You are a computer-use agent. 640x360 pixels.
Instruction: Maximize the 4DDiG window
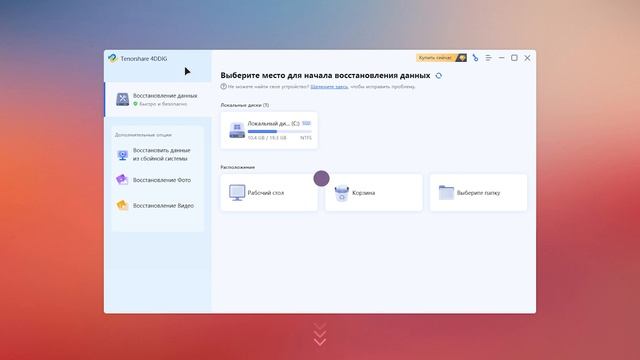pos(514,58)
